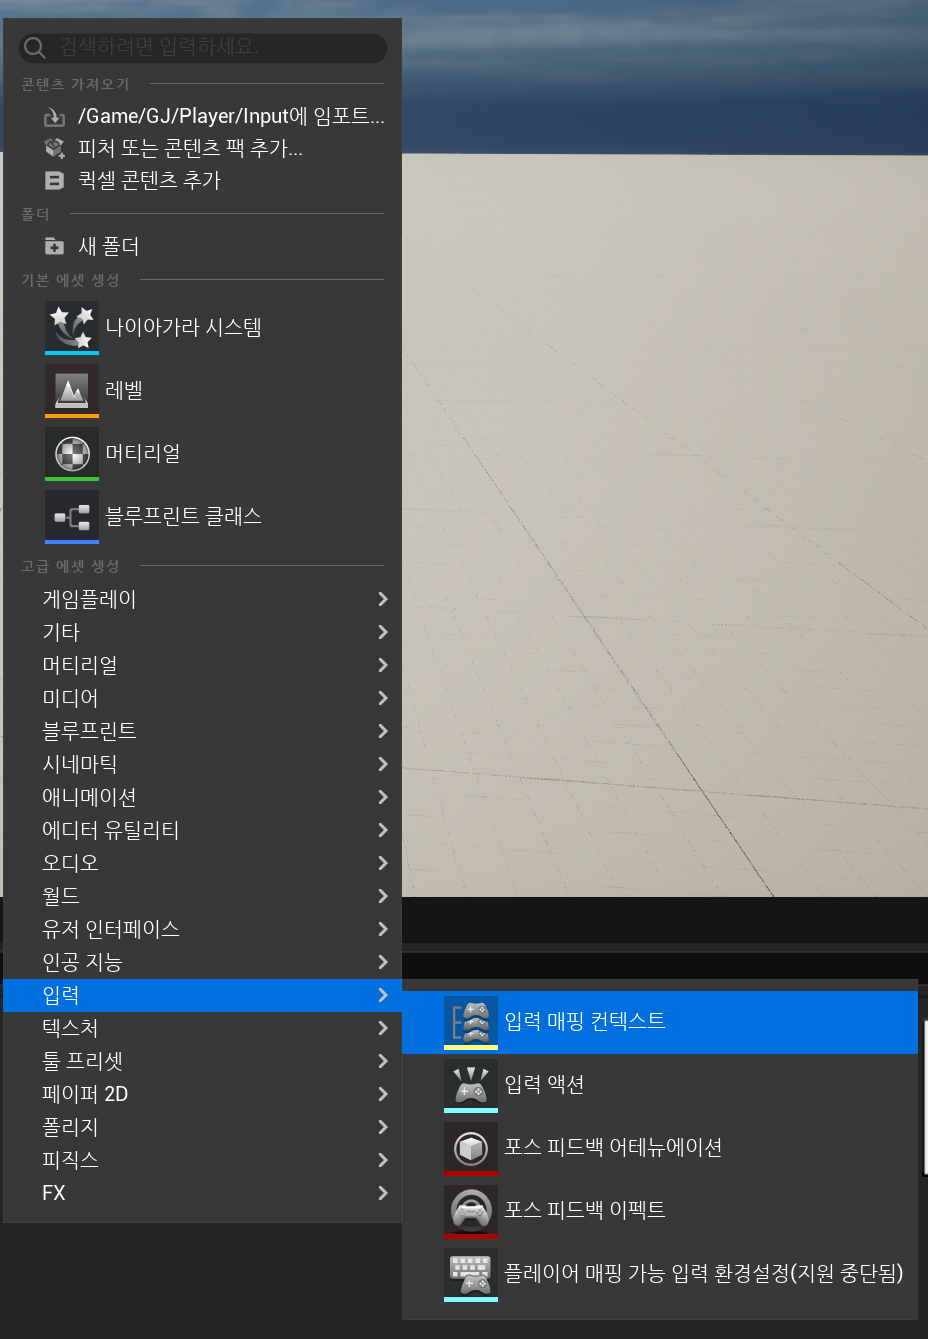Expand the 애니메이션 chevron
Screen dimensions: 928x1339
coord(382,797)
